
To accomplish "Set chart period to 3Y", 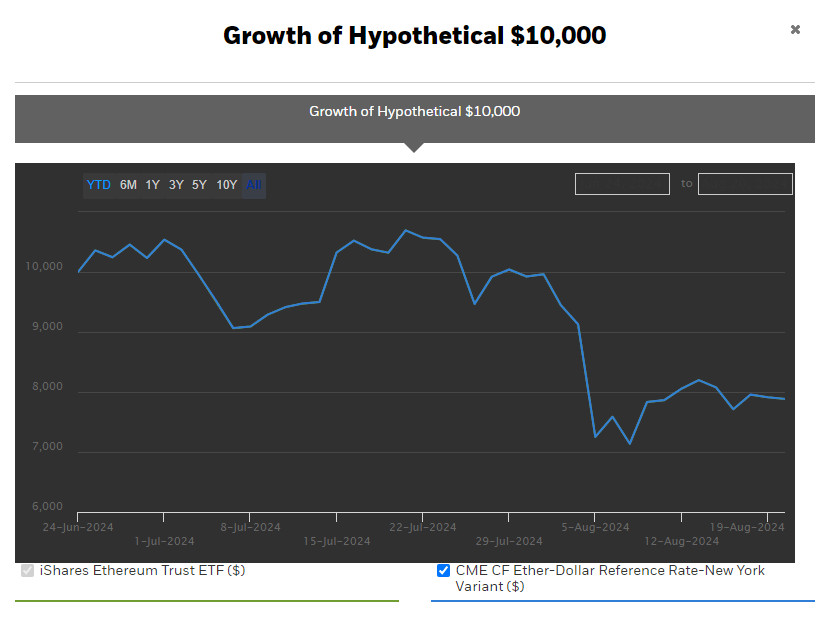I will (x=176, y=185).
